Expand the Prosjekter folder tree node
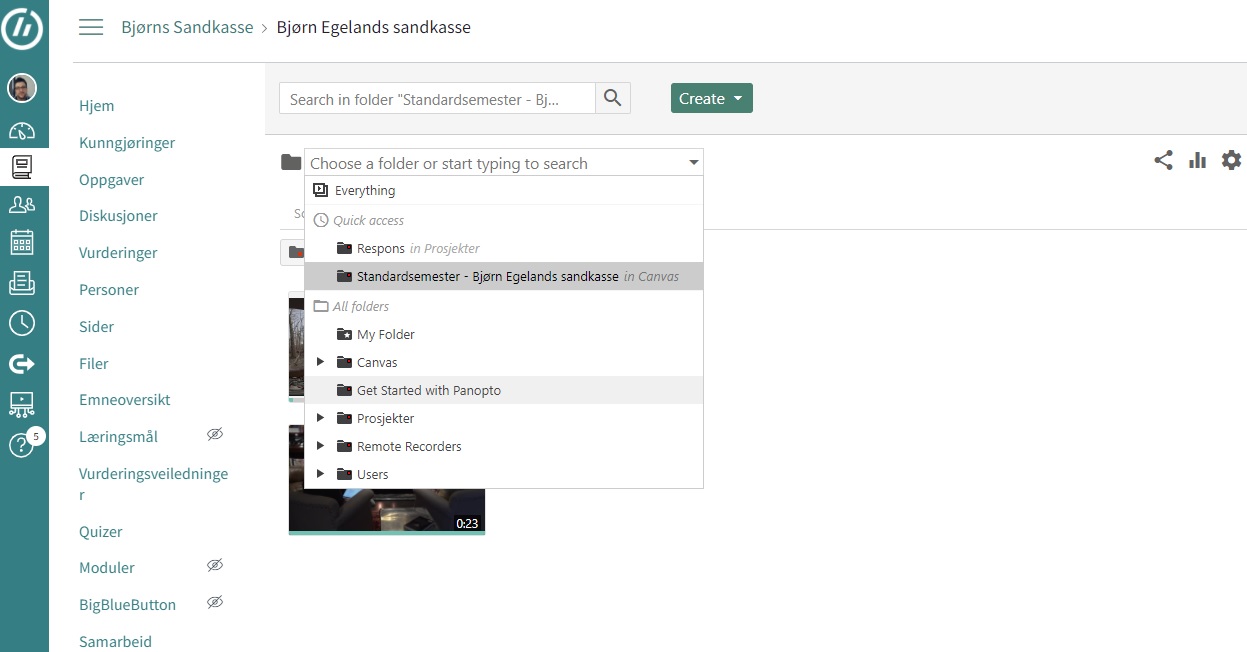The height and width of the screenshot is (652, 1247). [x=320, y=418]
